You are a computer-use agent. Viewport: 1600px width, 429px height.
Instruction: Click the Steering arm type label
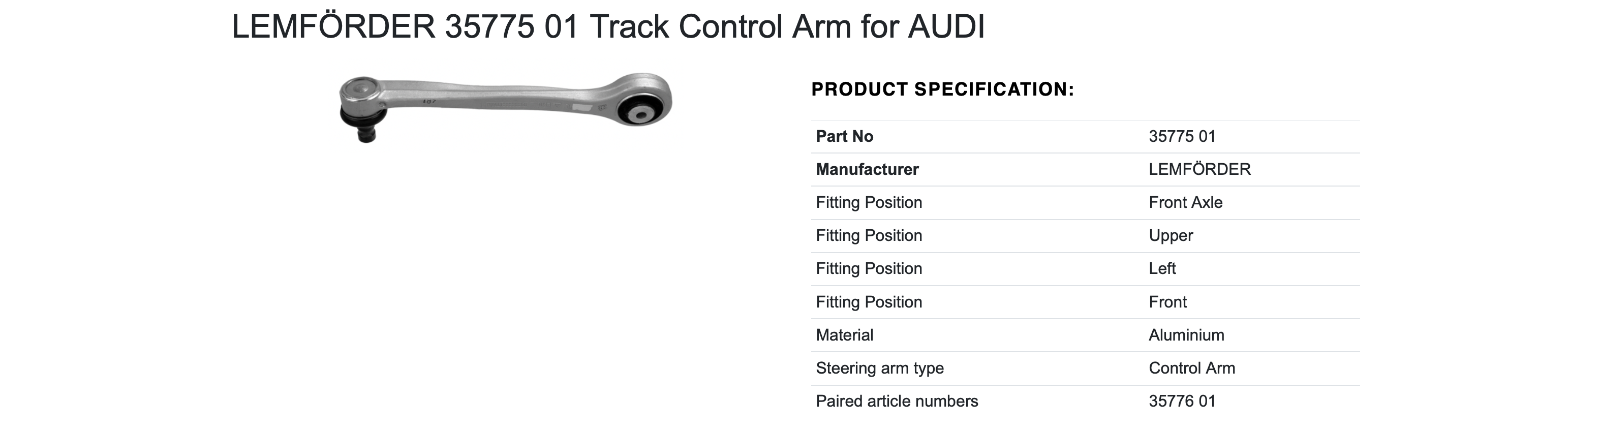click(880, 368)
